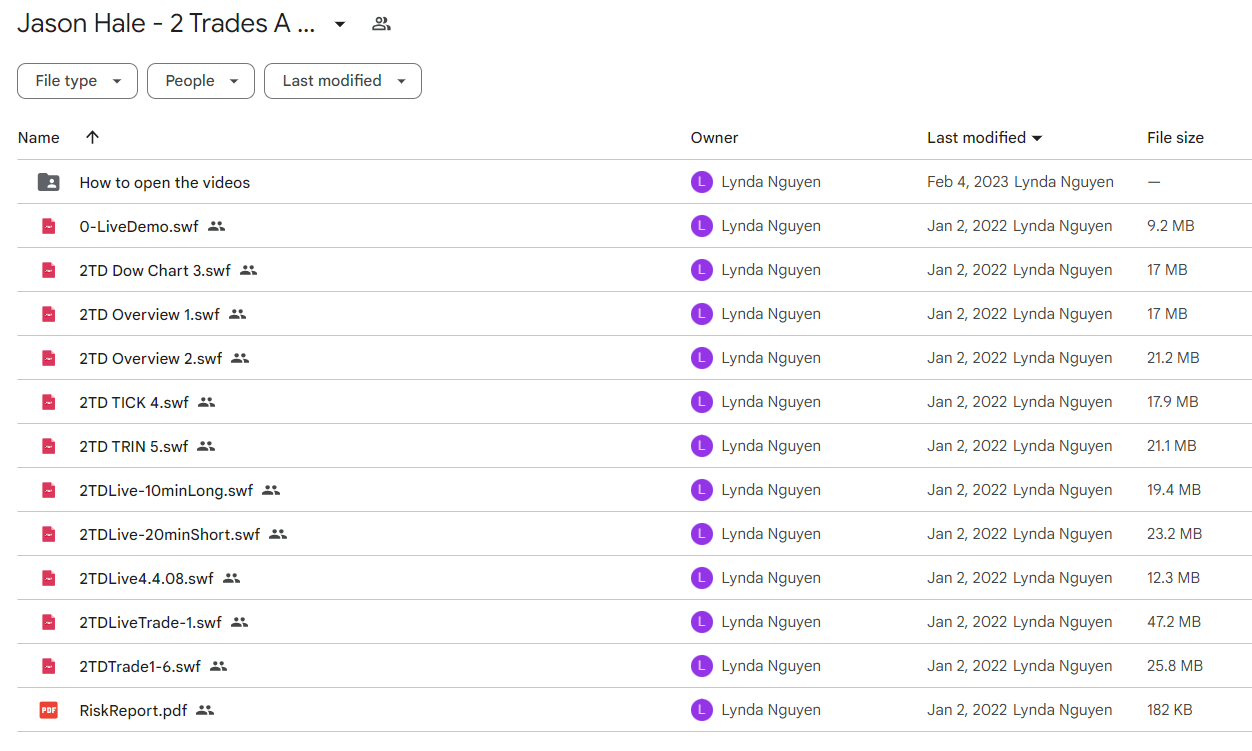The width and height of the screenshot is (1252, 751).
Task: Click file icon of 0-LiveDemo.swf
Action: (x=48, y=226)
